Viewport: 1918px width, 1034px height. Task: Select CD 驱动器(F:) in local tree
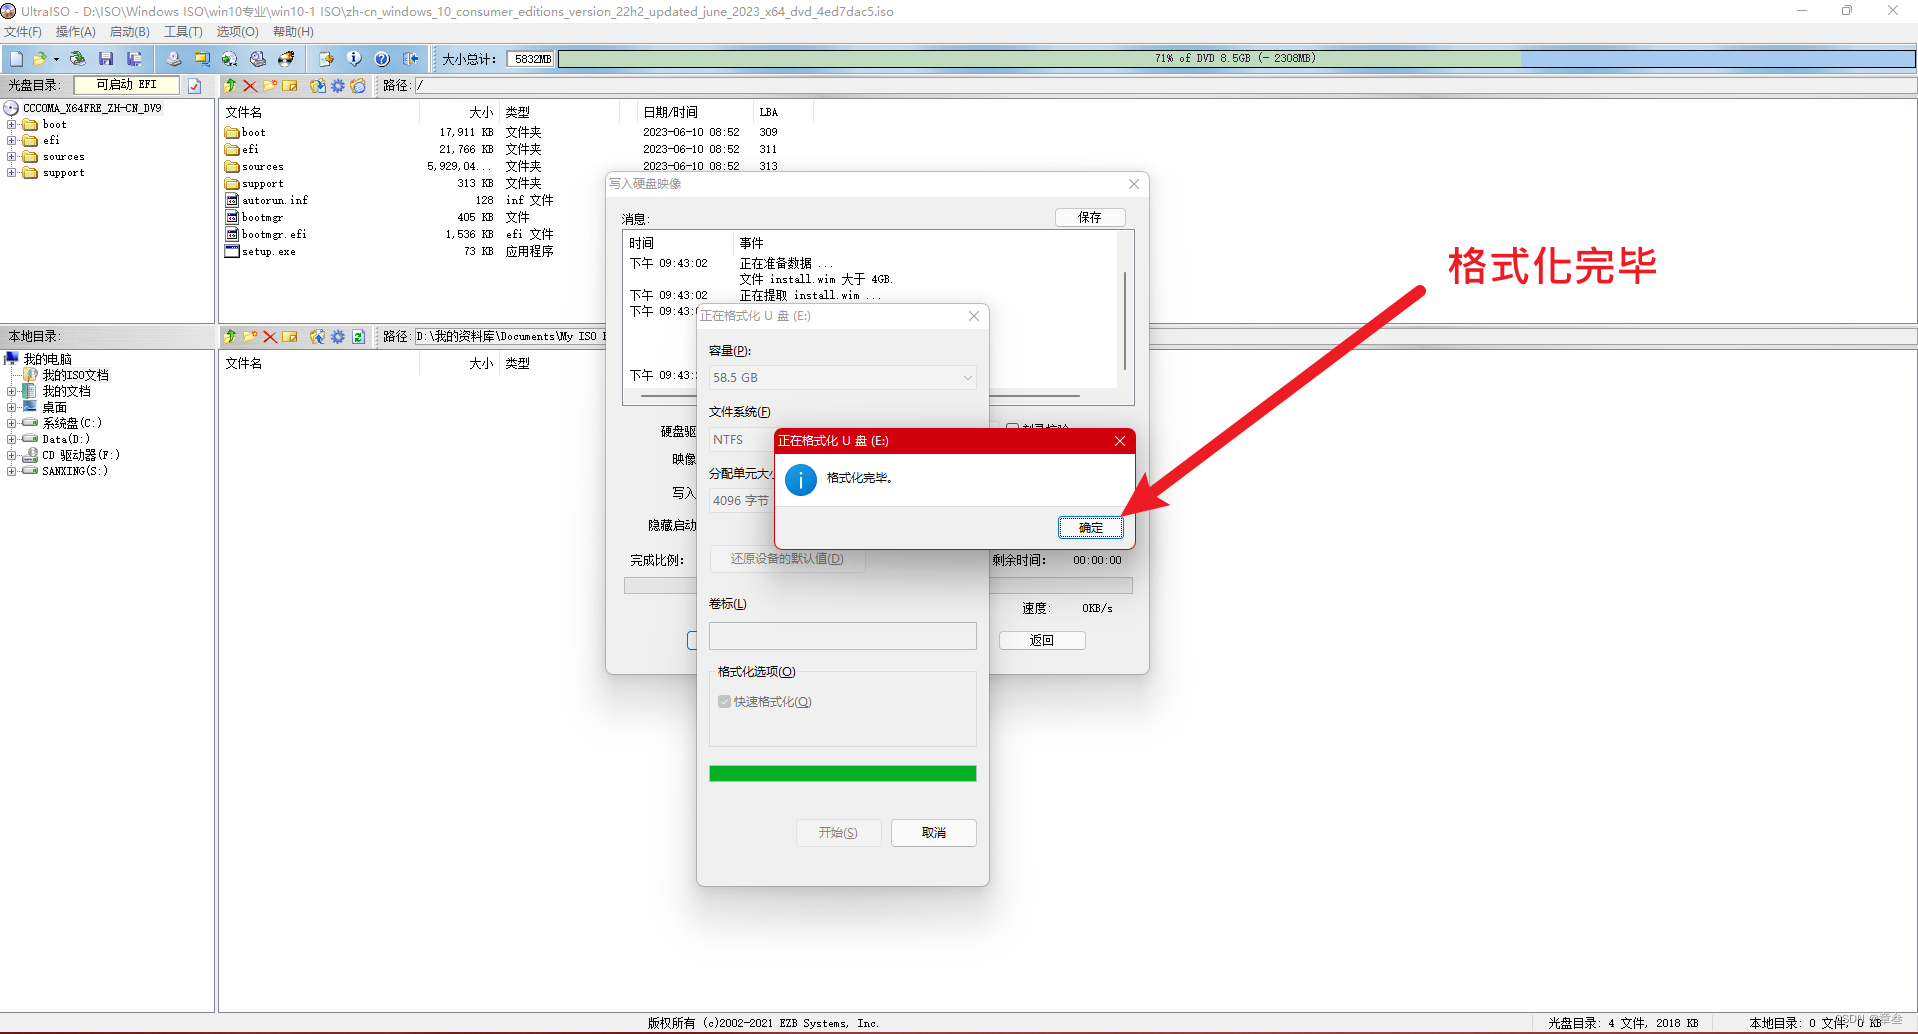point(80,455)
